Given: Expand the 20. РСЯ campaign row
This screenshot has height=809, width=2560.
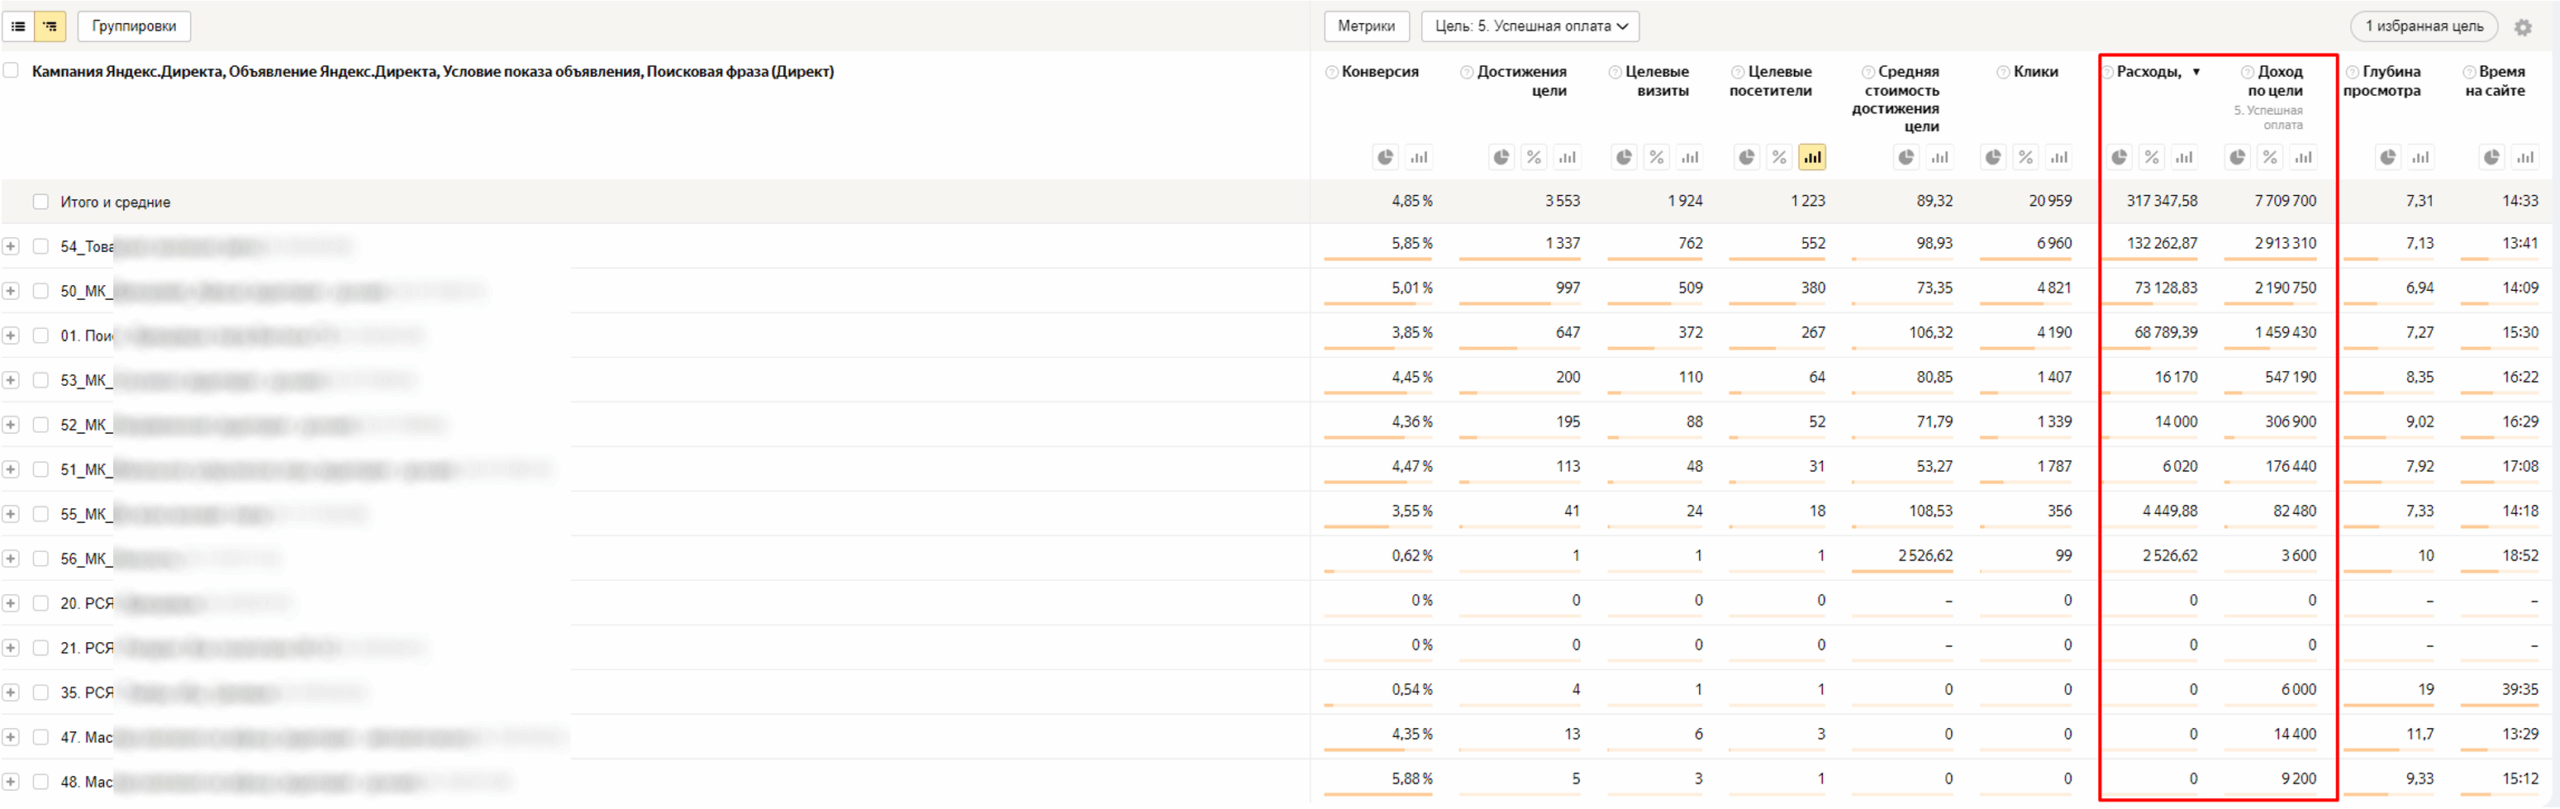Looking at the screenshot, I should (11, 603).
